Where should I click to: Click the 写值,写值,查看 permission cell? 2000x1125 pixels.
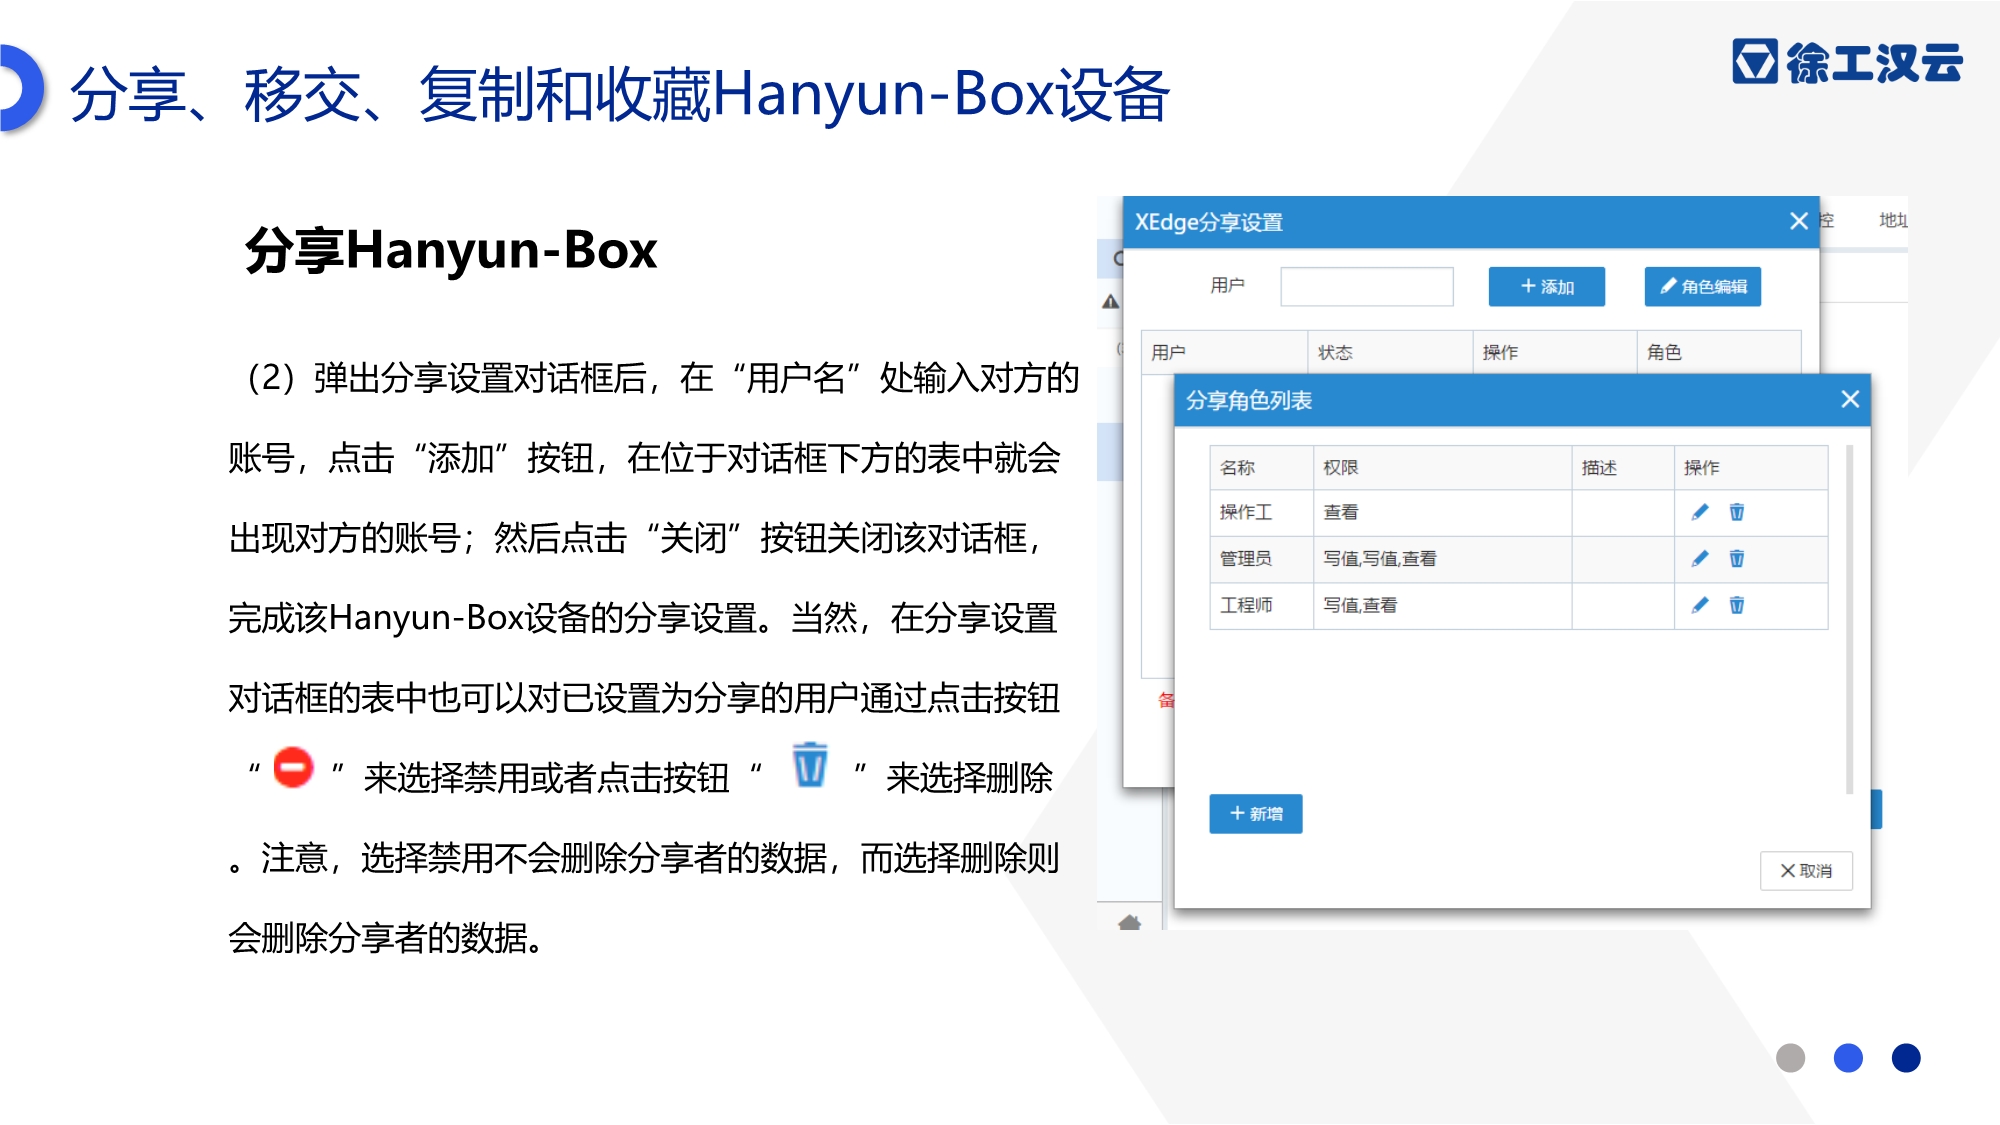[1442, 558]
